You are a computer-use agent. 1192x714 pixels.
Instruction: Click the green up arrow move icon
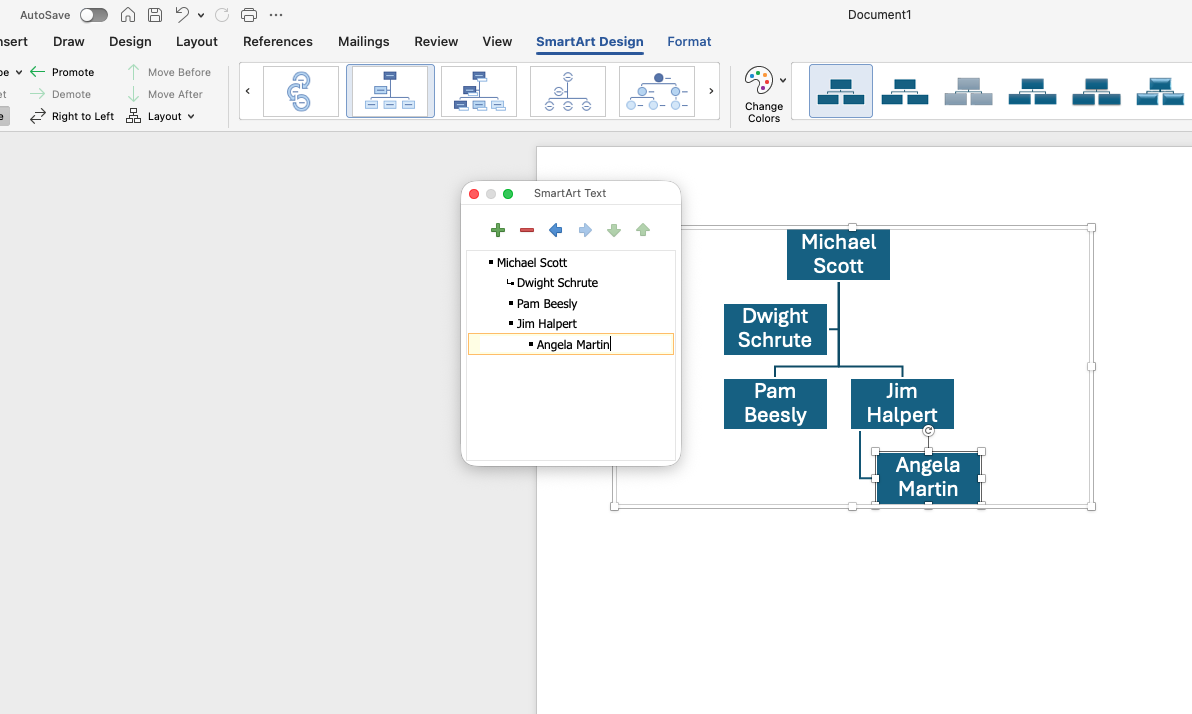click(643, 230)
